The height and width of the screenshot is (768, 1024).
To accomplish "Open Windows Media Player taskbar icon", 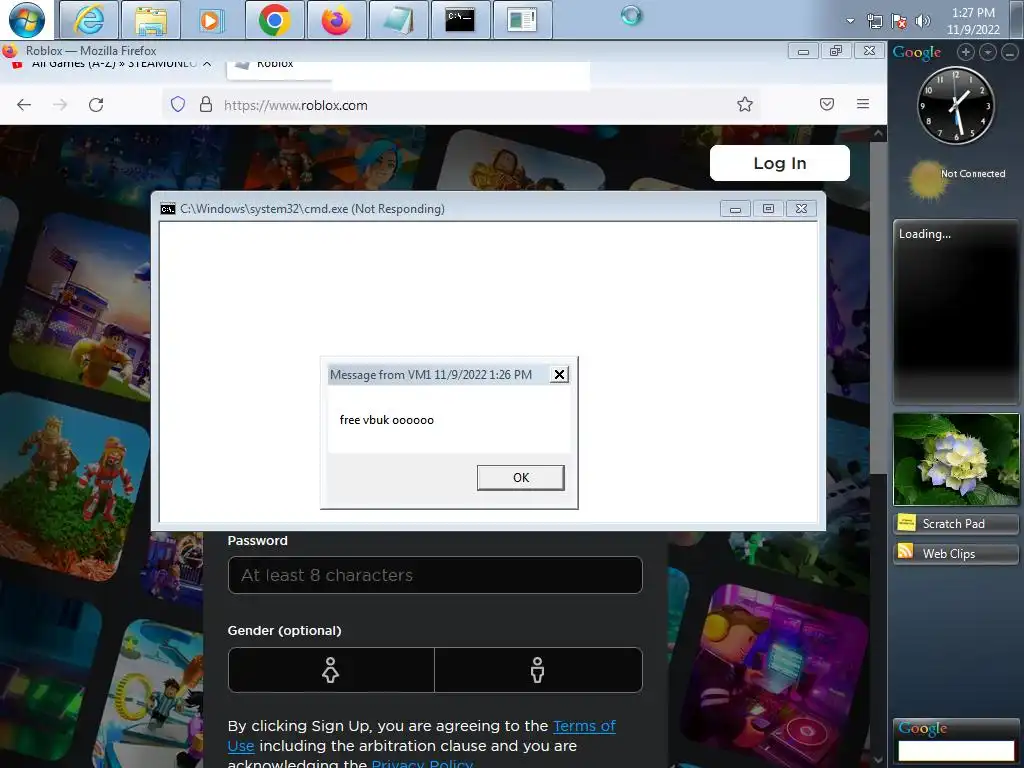I will 212,20.
